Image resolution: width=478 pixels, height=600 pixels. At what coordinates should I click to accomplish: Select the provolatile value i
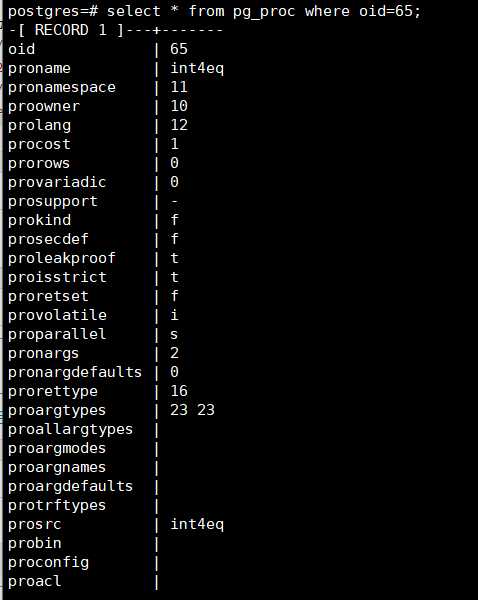click(x=175, y=315)
